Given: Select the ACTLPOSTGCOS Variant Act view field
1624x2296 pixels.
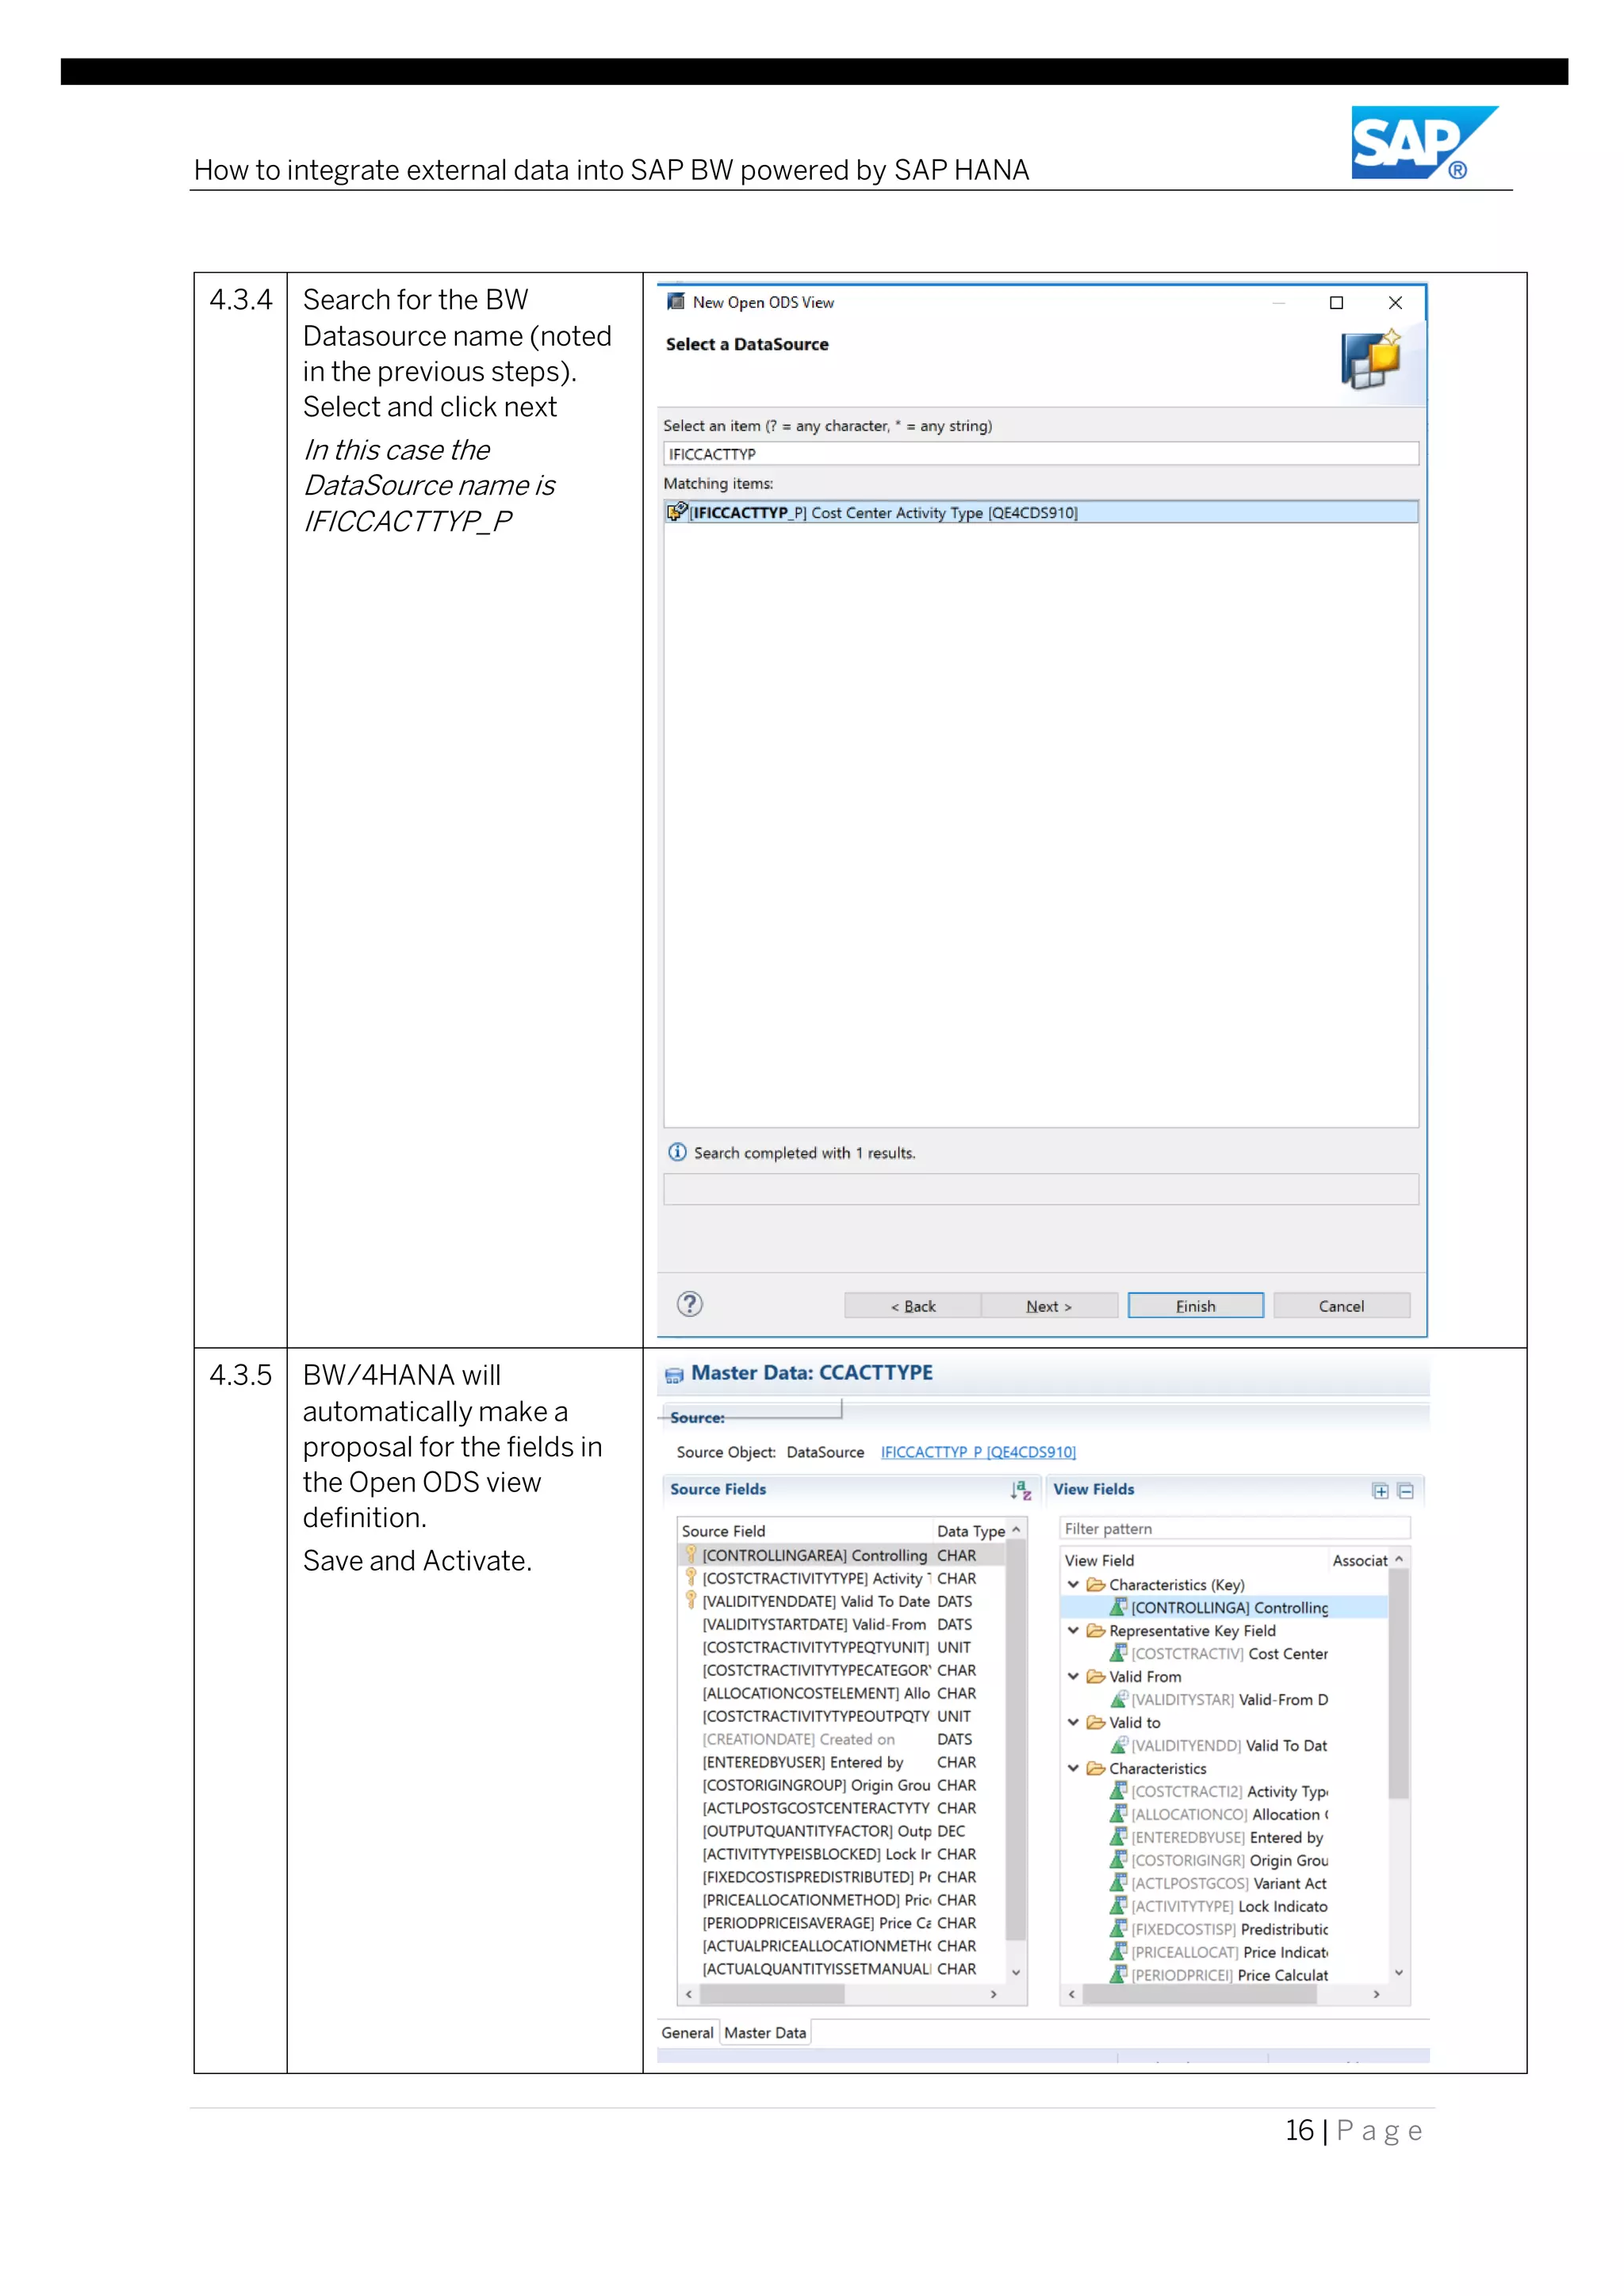Looking at the screenshot, I should (1225, 1883).
